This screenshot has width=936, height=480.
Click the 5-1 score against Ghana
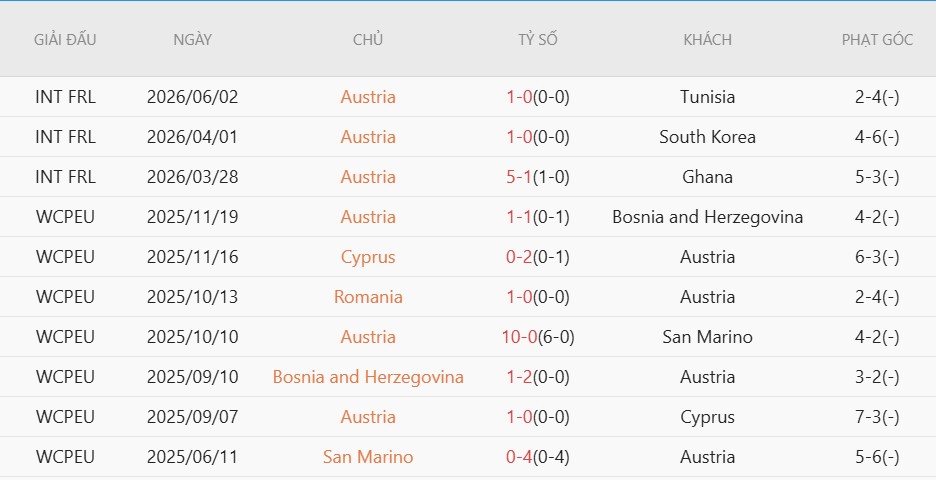(x=519, y=177)
